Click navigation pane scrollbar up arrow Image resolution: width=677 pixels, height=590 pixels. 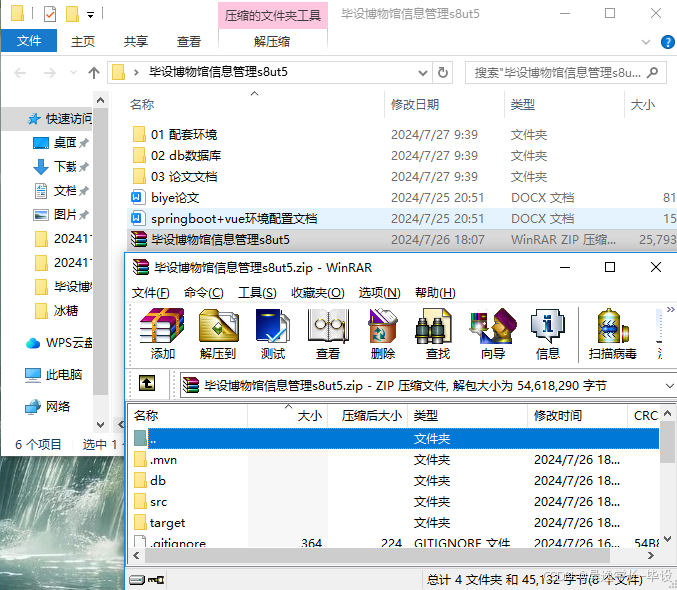(100, 101)
